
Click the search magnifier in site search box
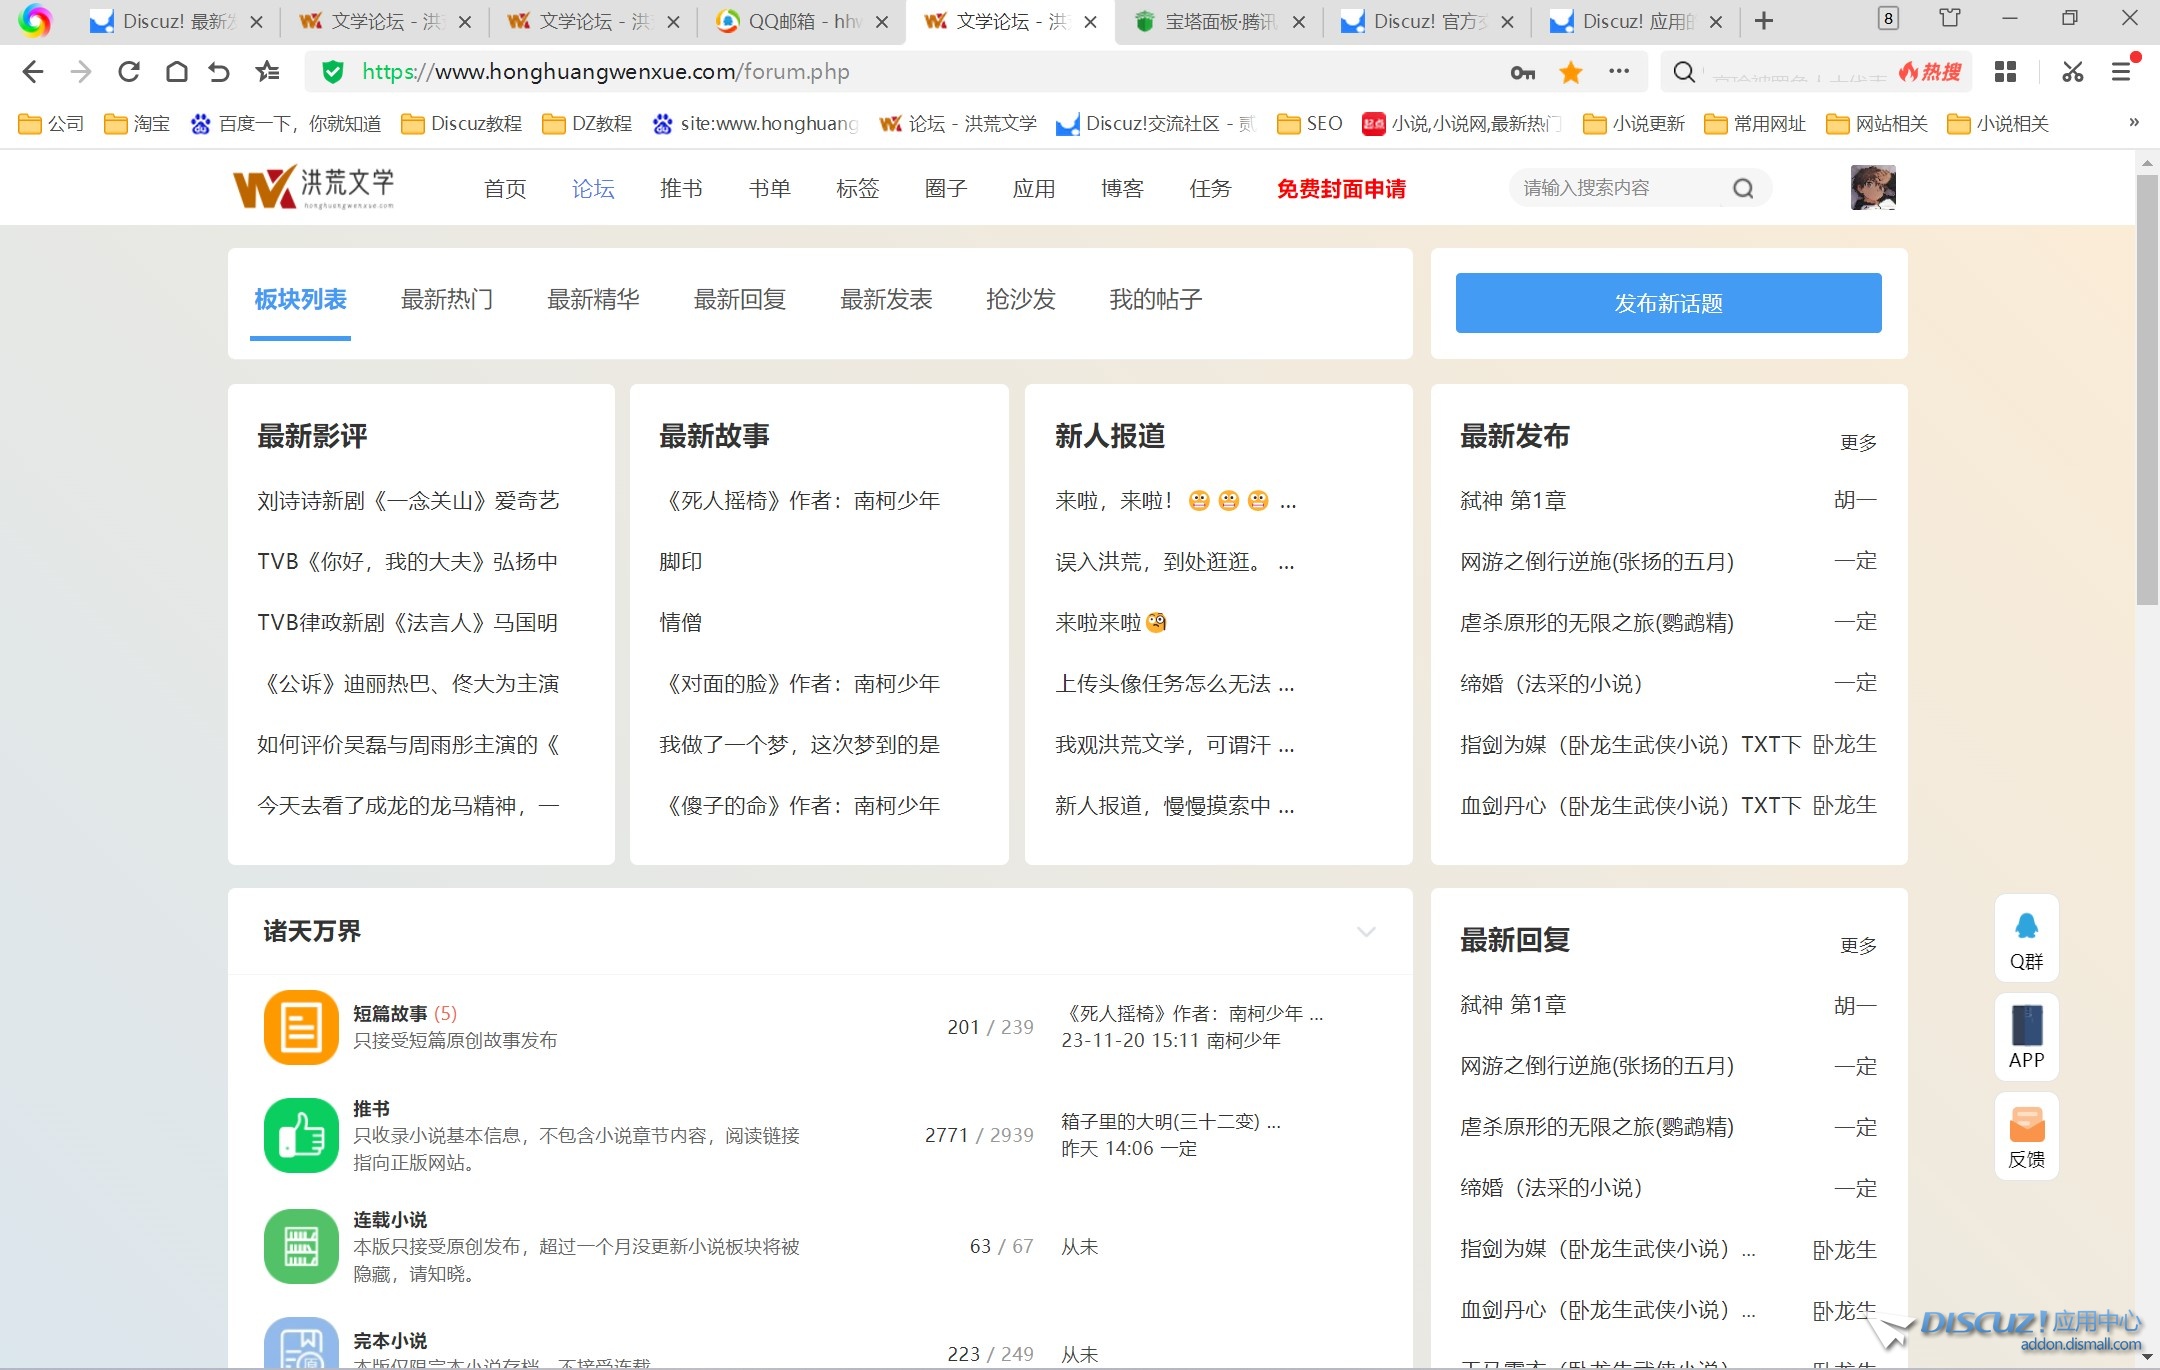coord(1743,189)
